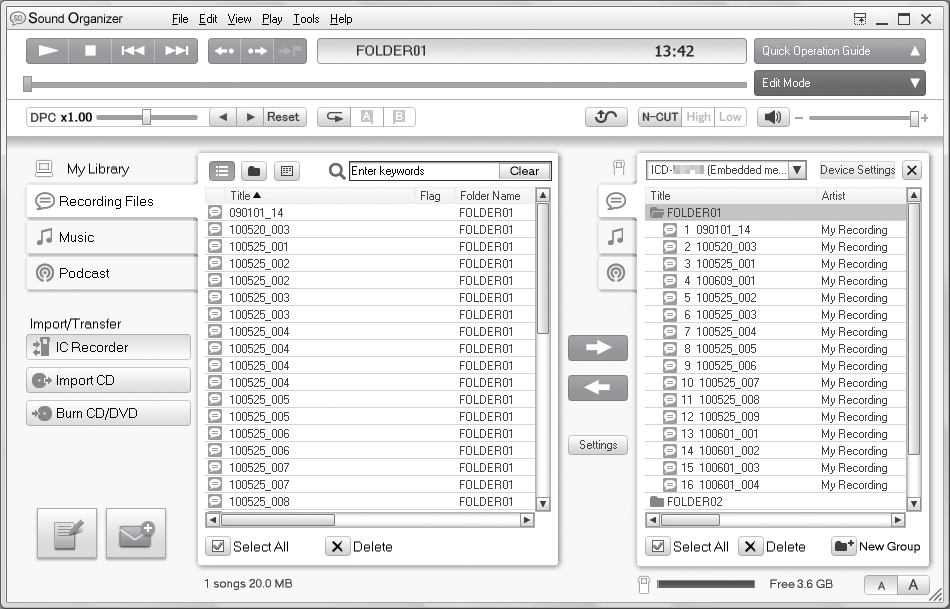The width and height of the screenshot is (950, 609).
Task: Open IC Recorder import/transfer
Action: (x=108, y=347)
